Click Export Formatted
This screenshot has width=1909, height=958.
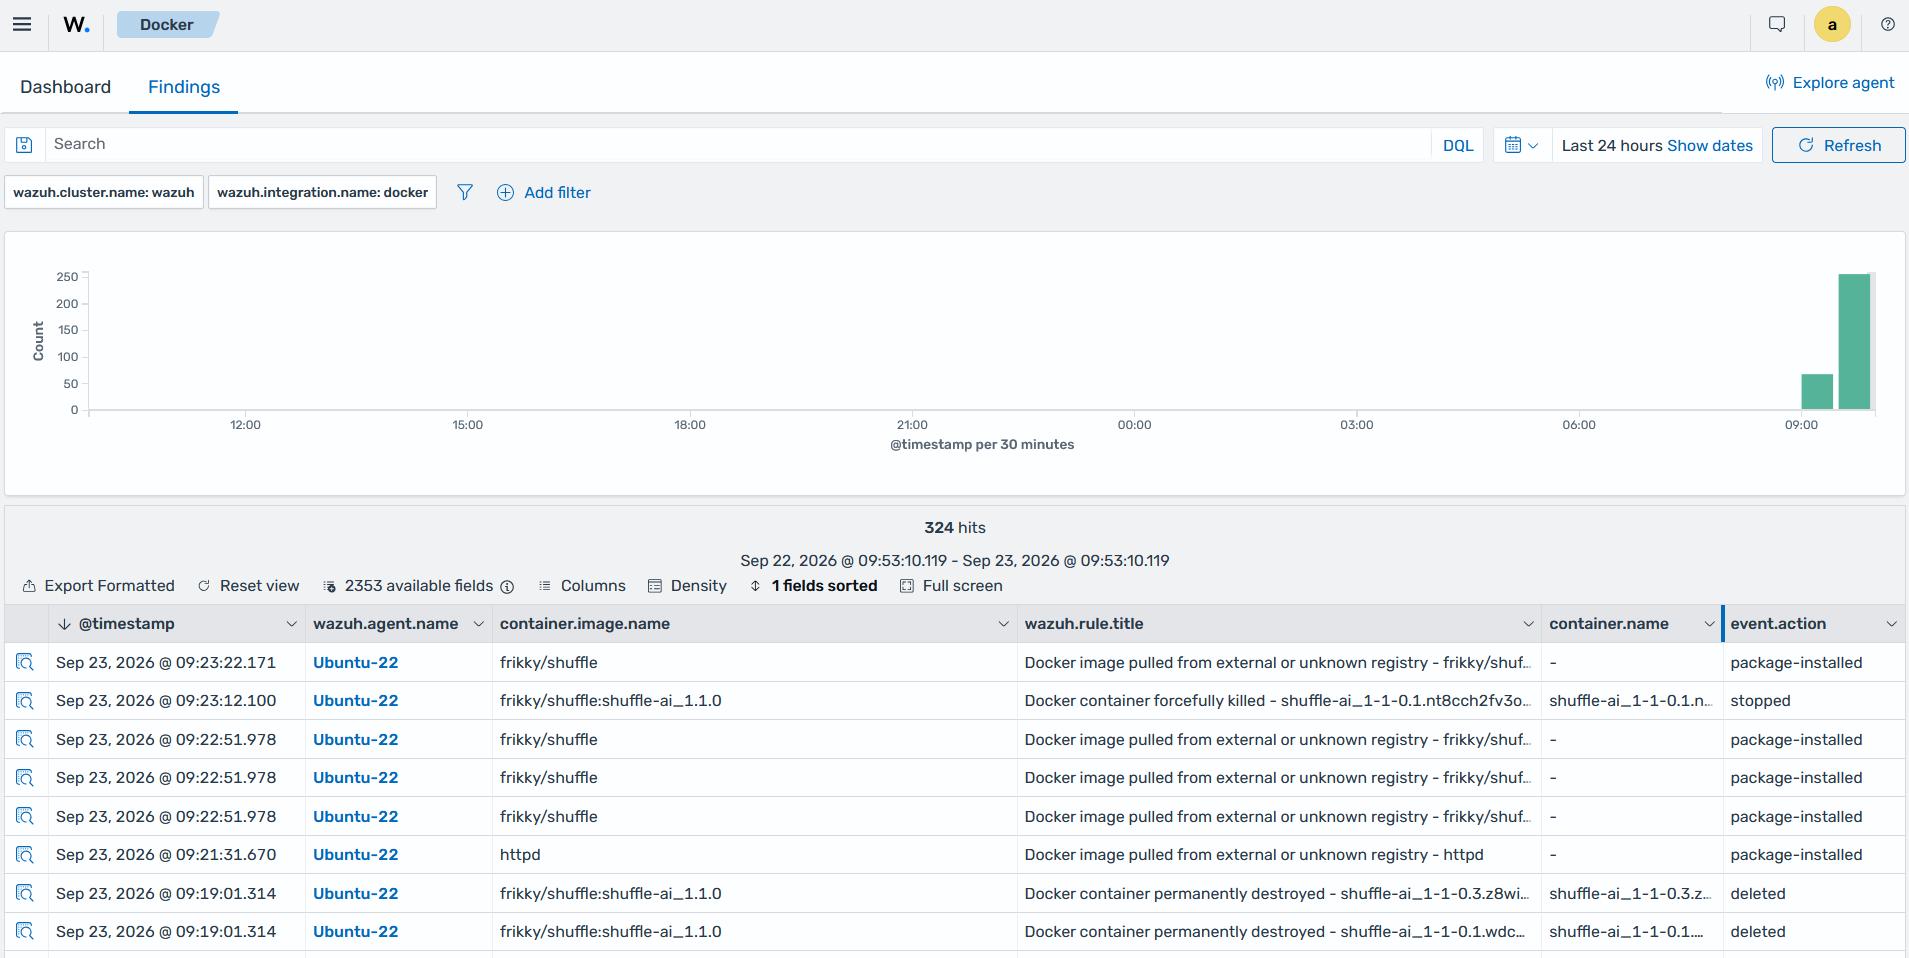point(98,586)
